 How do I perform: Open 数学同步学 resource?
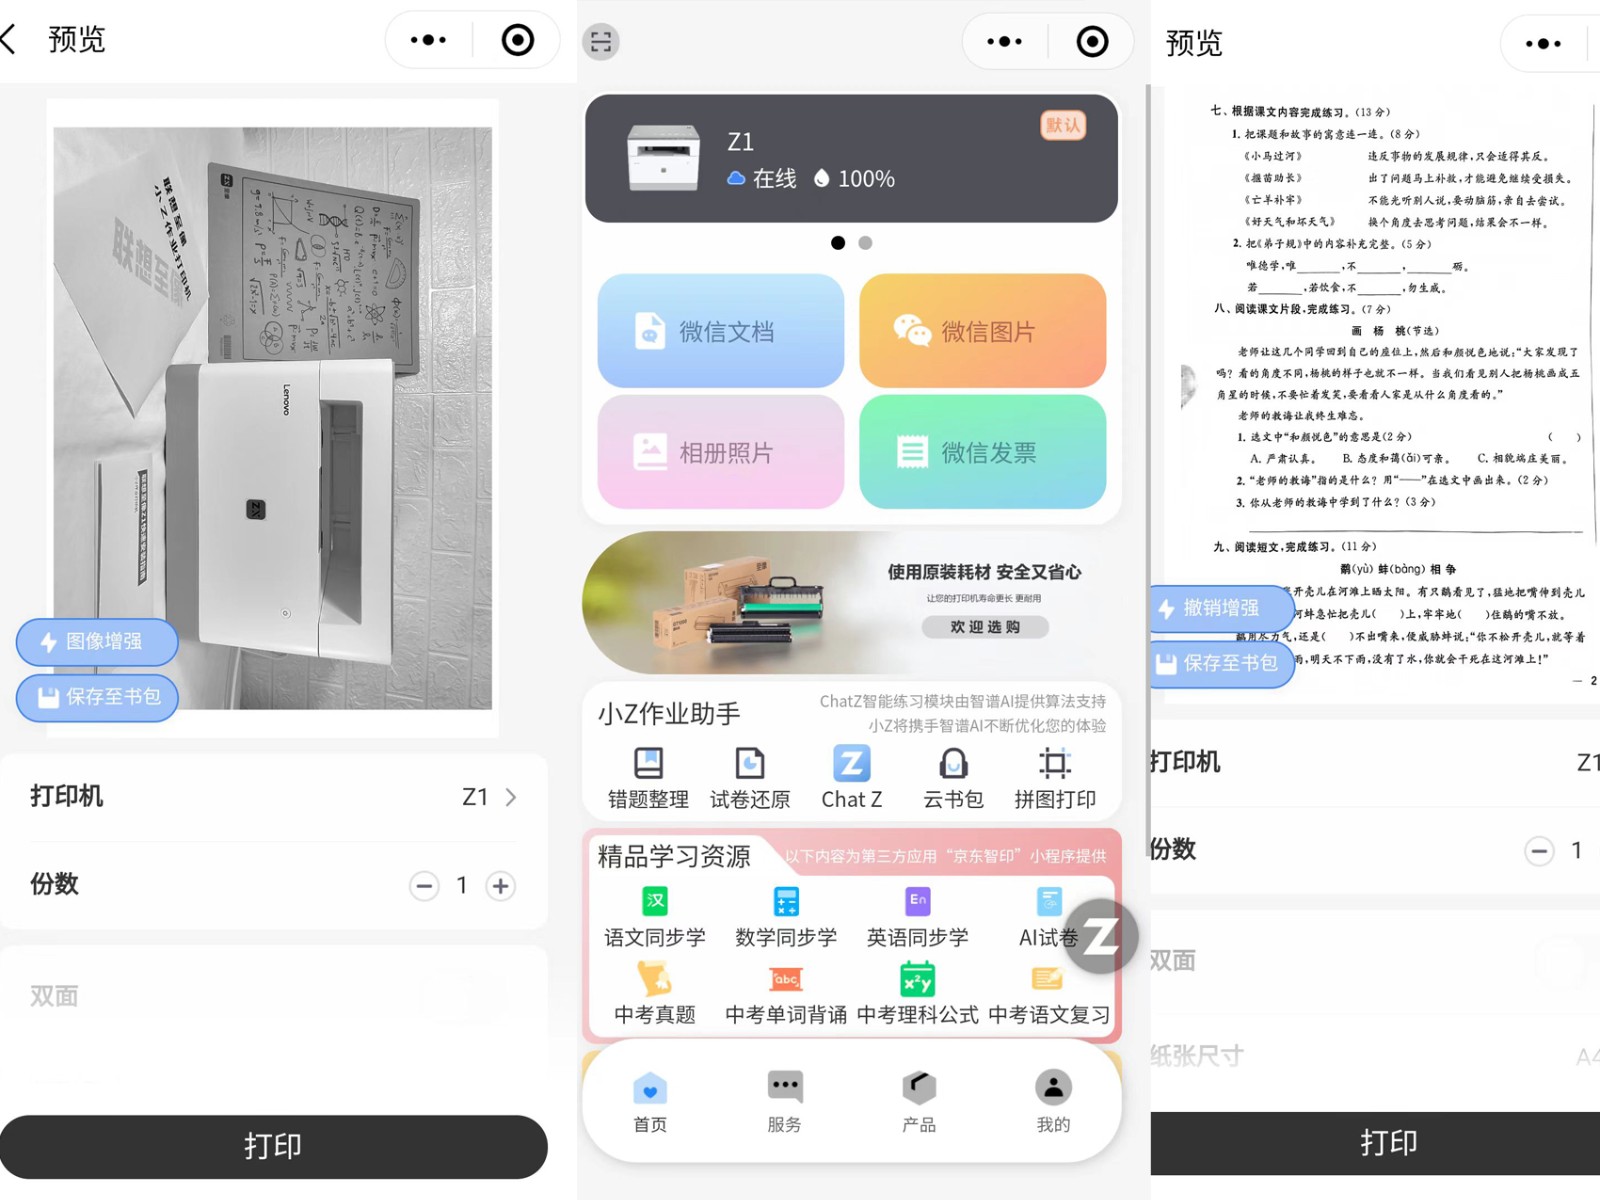tap(786, 917)
